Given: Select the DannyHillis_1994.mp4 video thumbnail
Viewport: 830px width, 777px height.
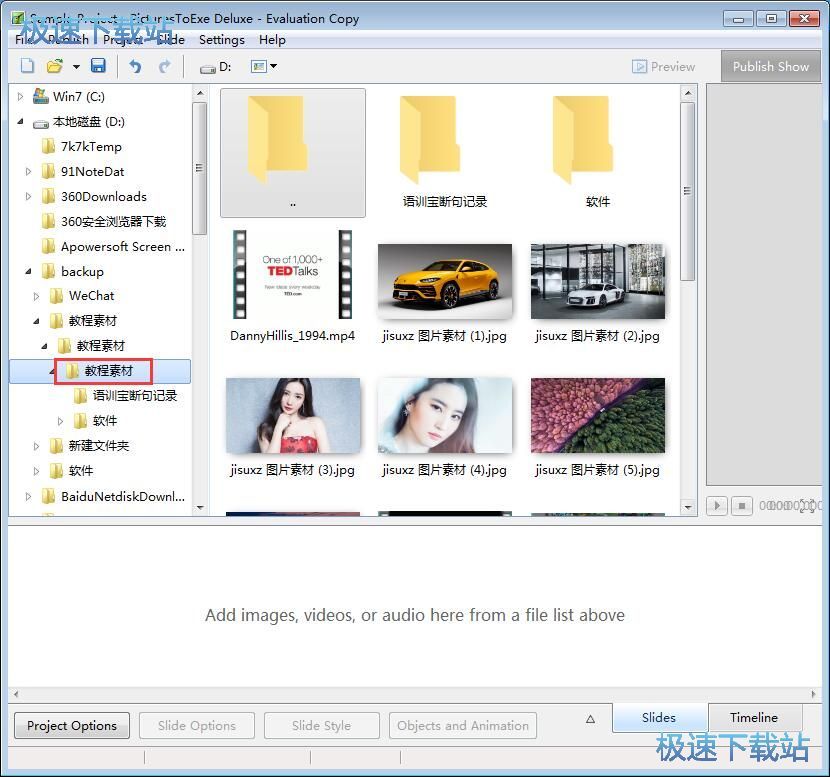Looking at the screenshot, I should [292, 275].
